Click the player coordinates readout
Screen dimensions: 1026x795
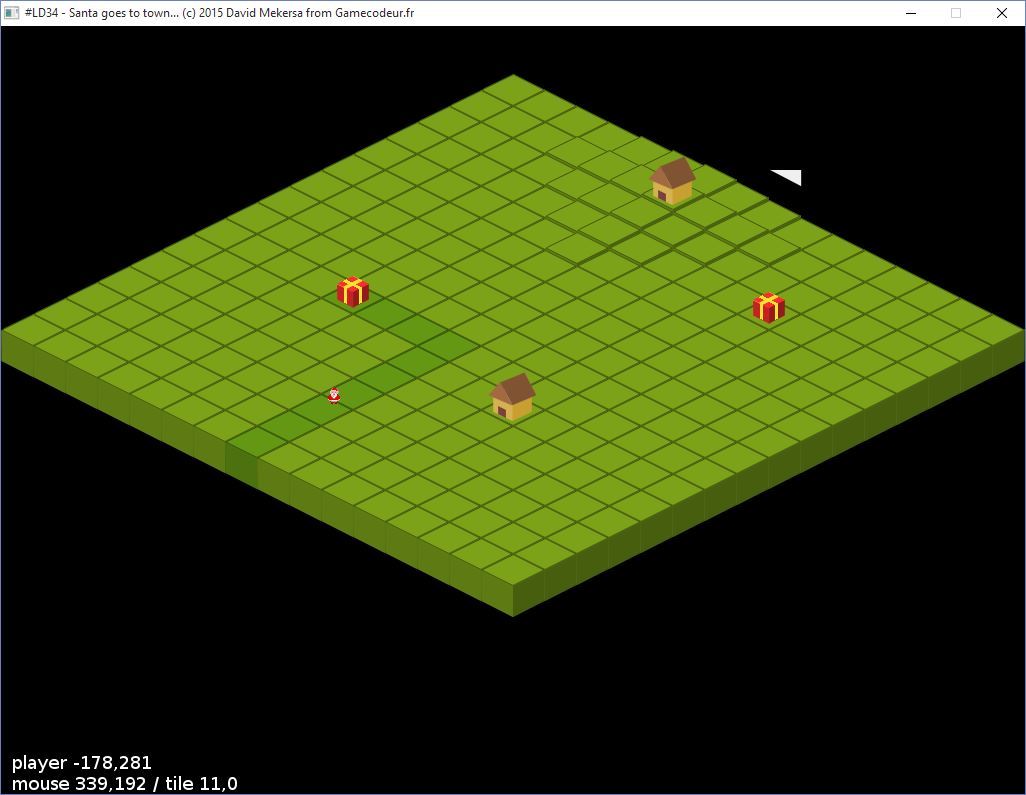click(x=82, y=763)
